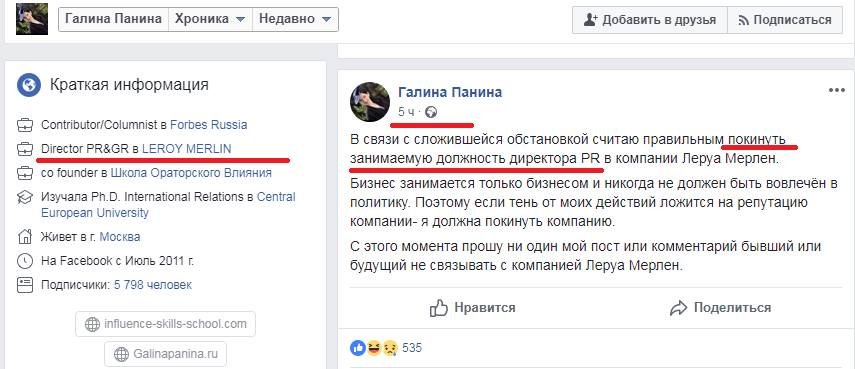Open influence-skills-school.com website button
Image resolution: width=855 pixels, height=369 pixels.
(166, 325)
